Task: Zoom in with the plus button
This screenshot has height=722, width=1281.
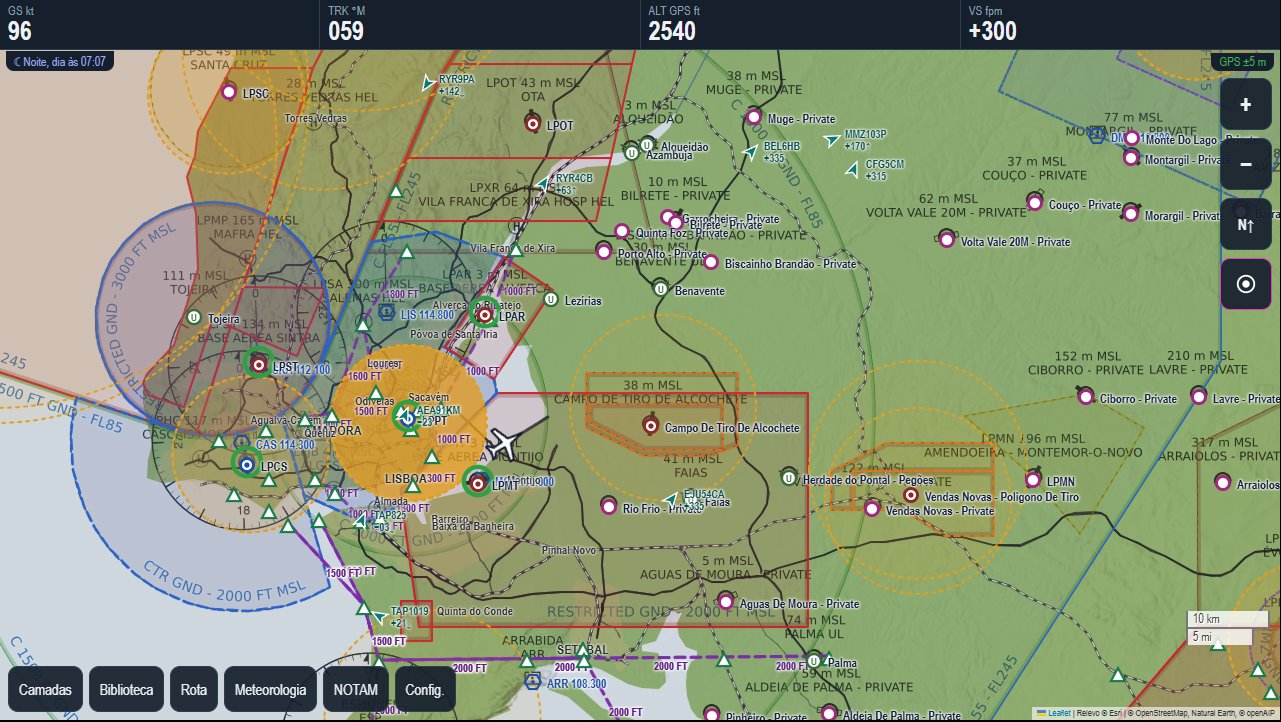Action: [x=1245, y=105]
